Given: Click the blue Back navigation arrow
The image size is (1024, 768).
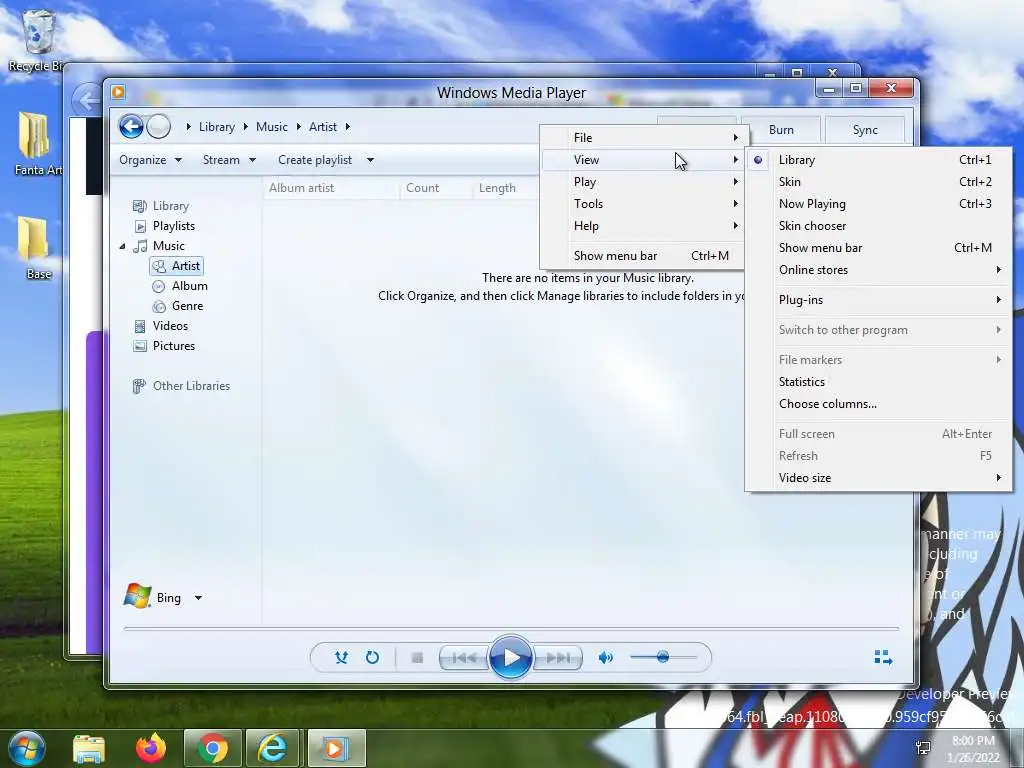Looking at the screenshot, I should coord(131,127).
